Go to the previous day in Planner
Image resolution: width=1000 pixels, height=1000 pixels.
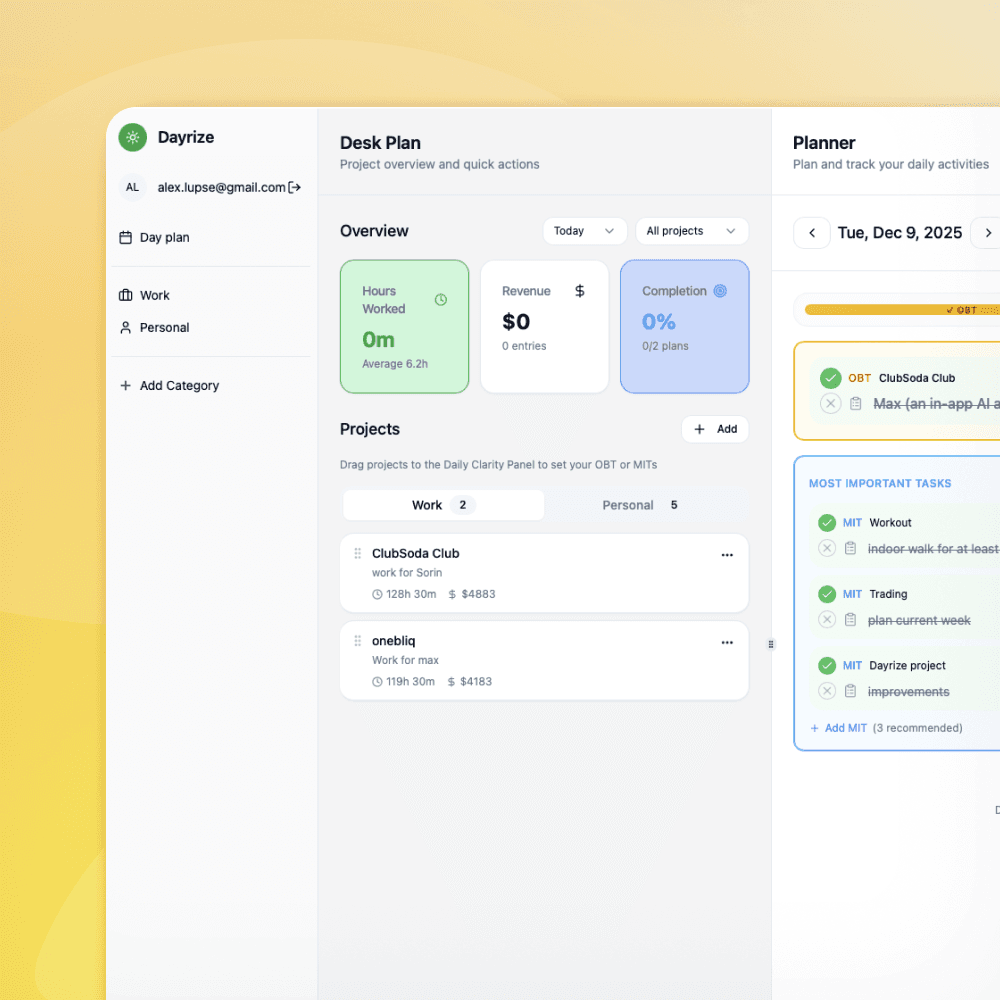812,233
